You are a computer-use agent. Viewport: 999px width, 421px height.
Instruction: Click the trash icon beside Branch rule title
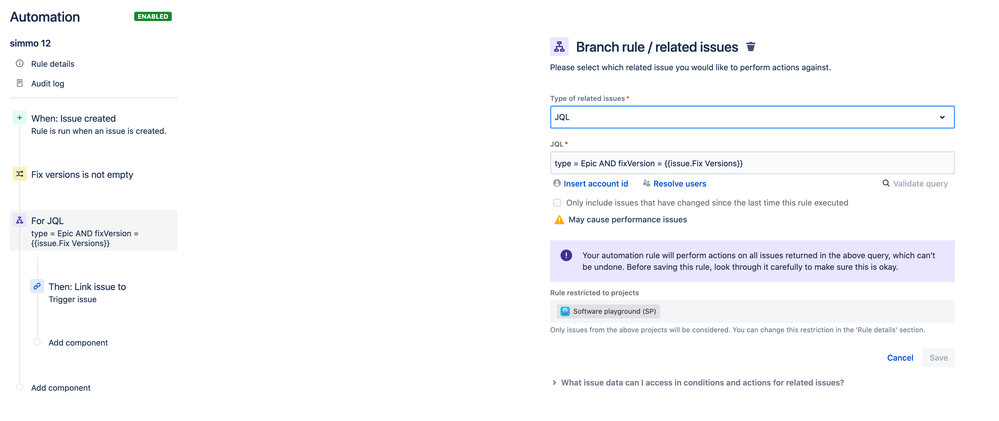click(751, 46)
